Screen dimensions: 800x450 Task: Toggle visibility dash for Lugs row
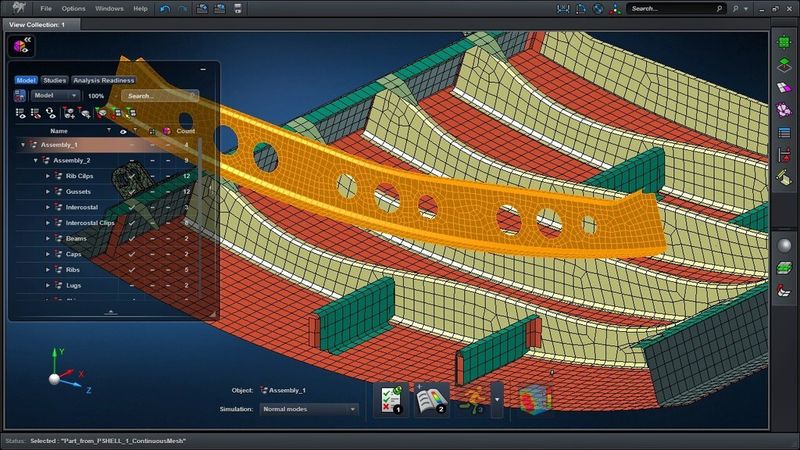coord(132,286)
